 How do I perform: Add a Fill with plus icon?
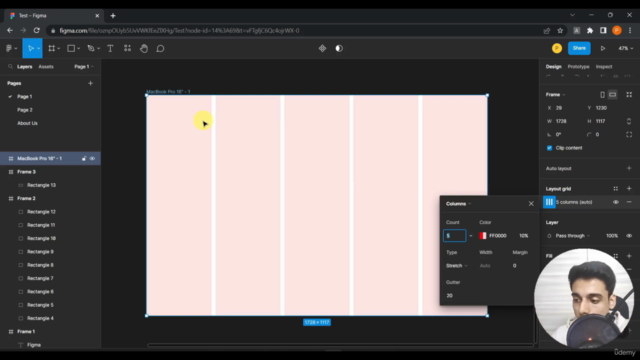629,256
